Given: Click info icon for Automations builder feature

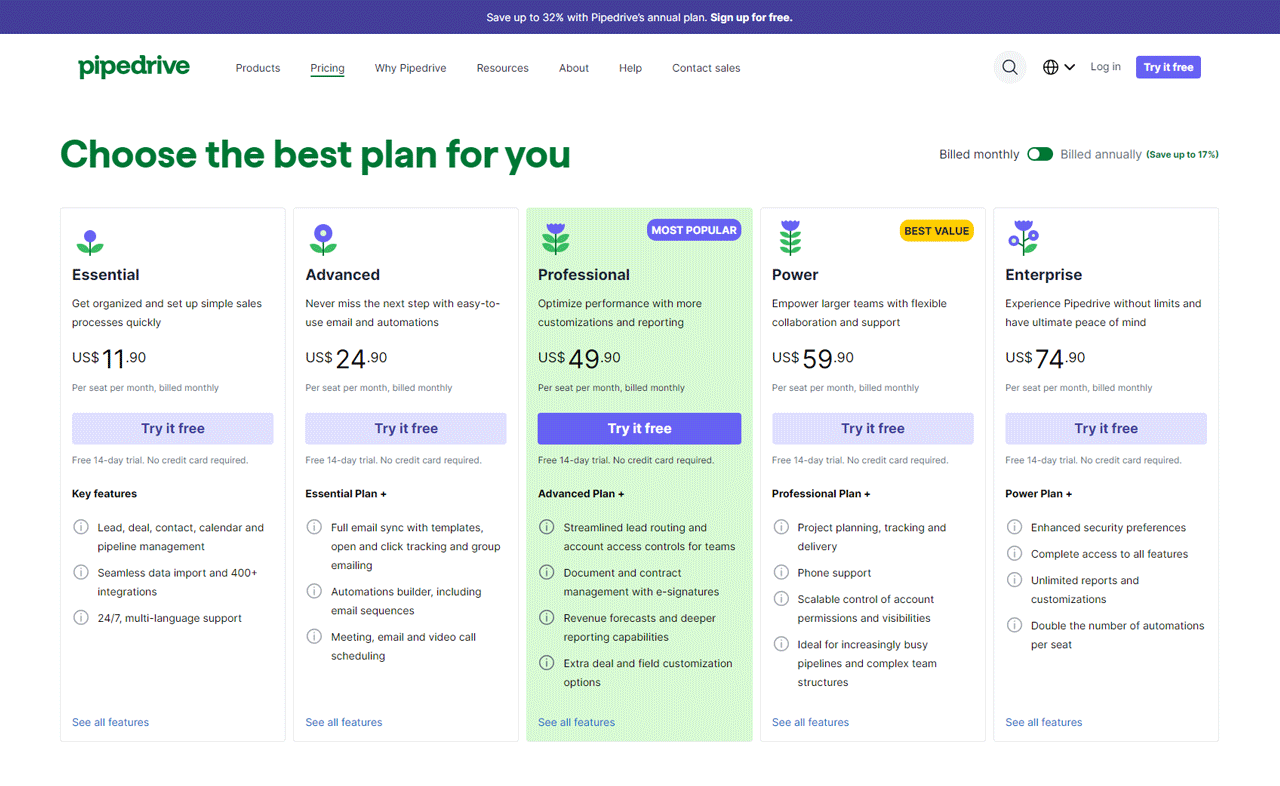Looking at the screenshot, I should coord(315,591).
